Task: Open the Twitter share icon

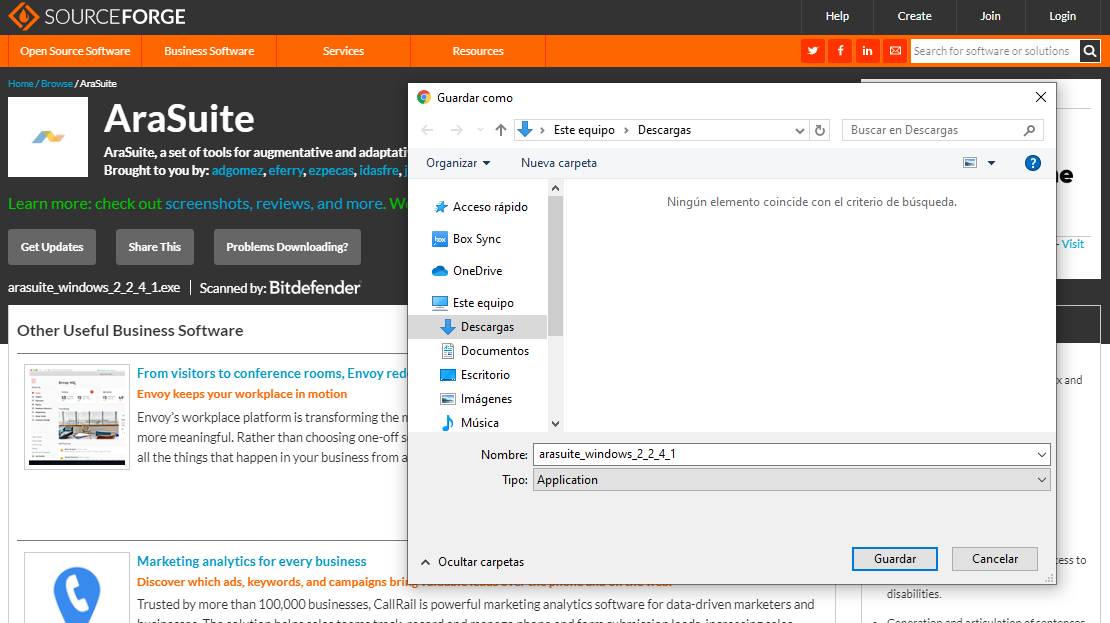Action: tap(813, 51)
